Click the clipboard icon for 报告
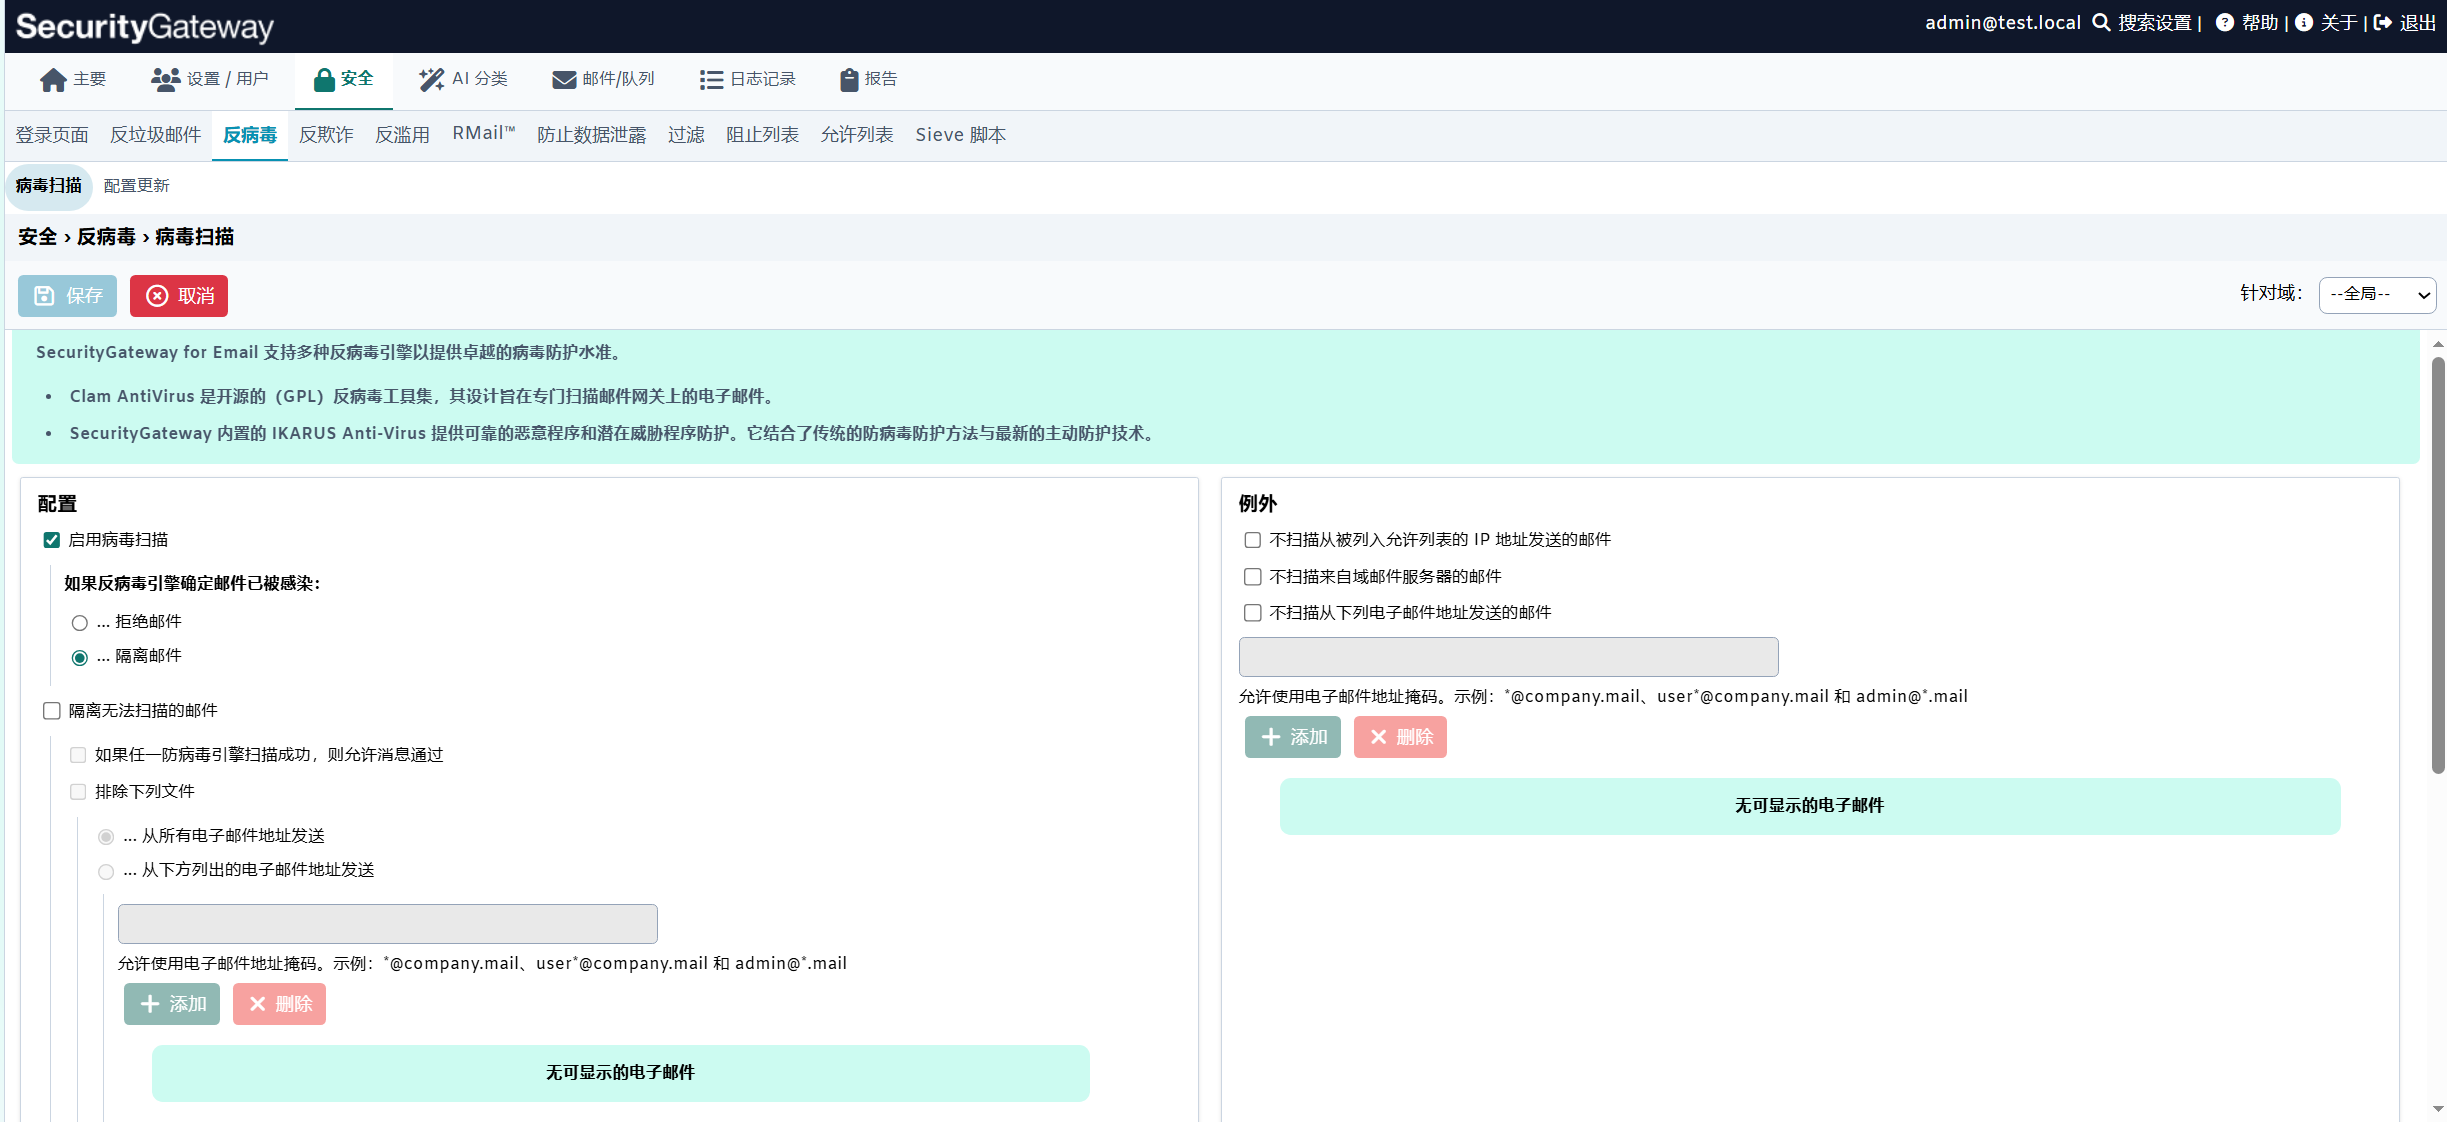The image size is (2447, 1122). (849, 80)
